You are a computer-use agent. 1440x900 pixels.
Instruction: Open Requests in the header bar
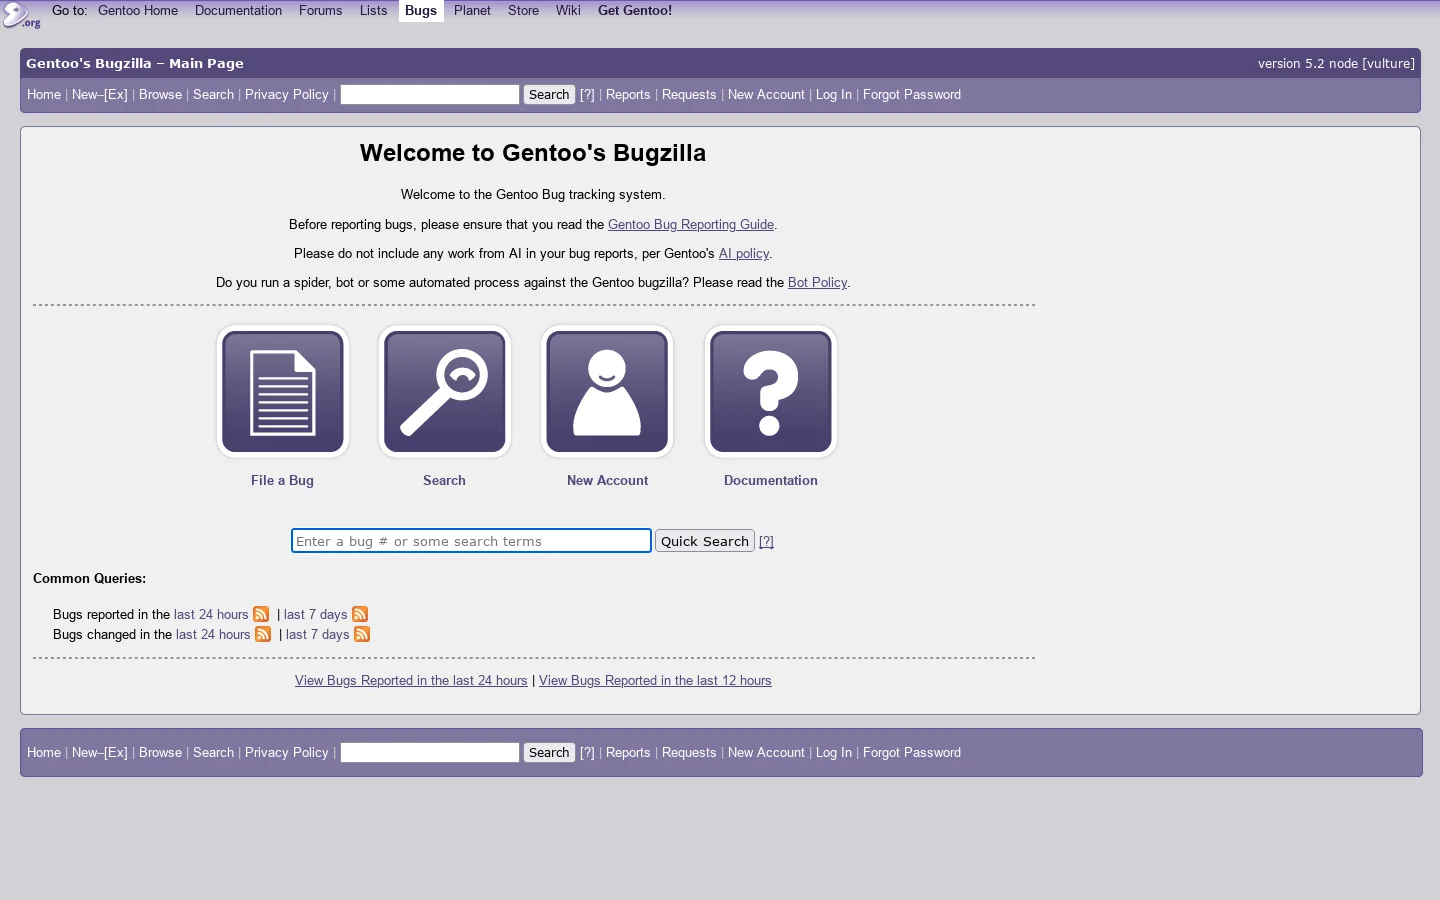pyautogui.click(x=689, y=95)
